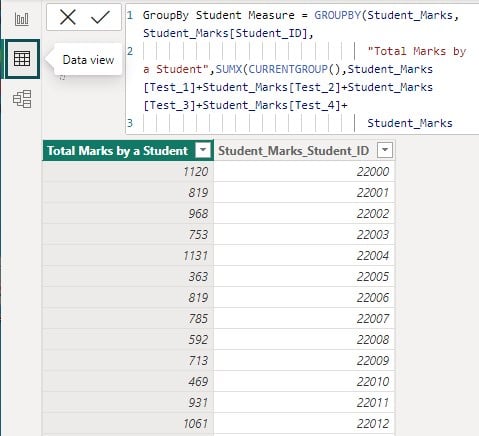Open the Report view icon
Viewport: 479px width, 436px height.
pyautogui.click(x=22, y=19)
